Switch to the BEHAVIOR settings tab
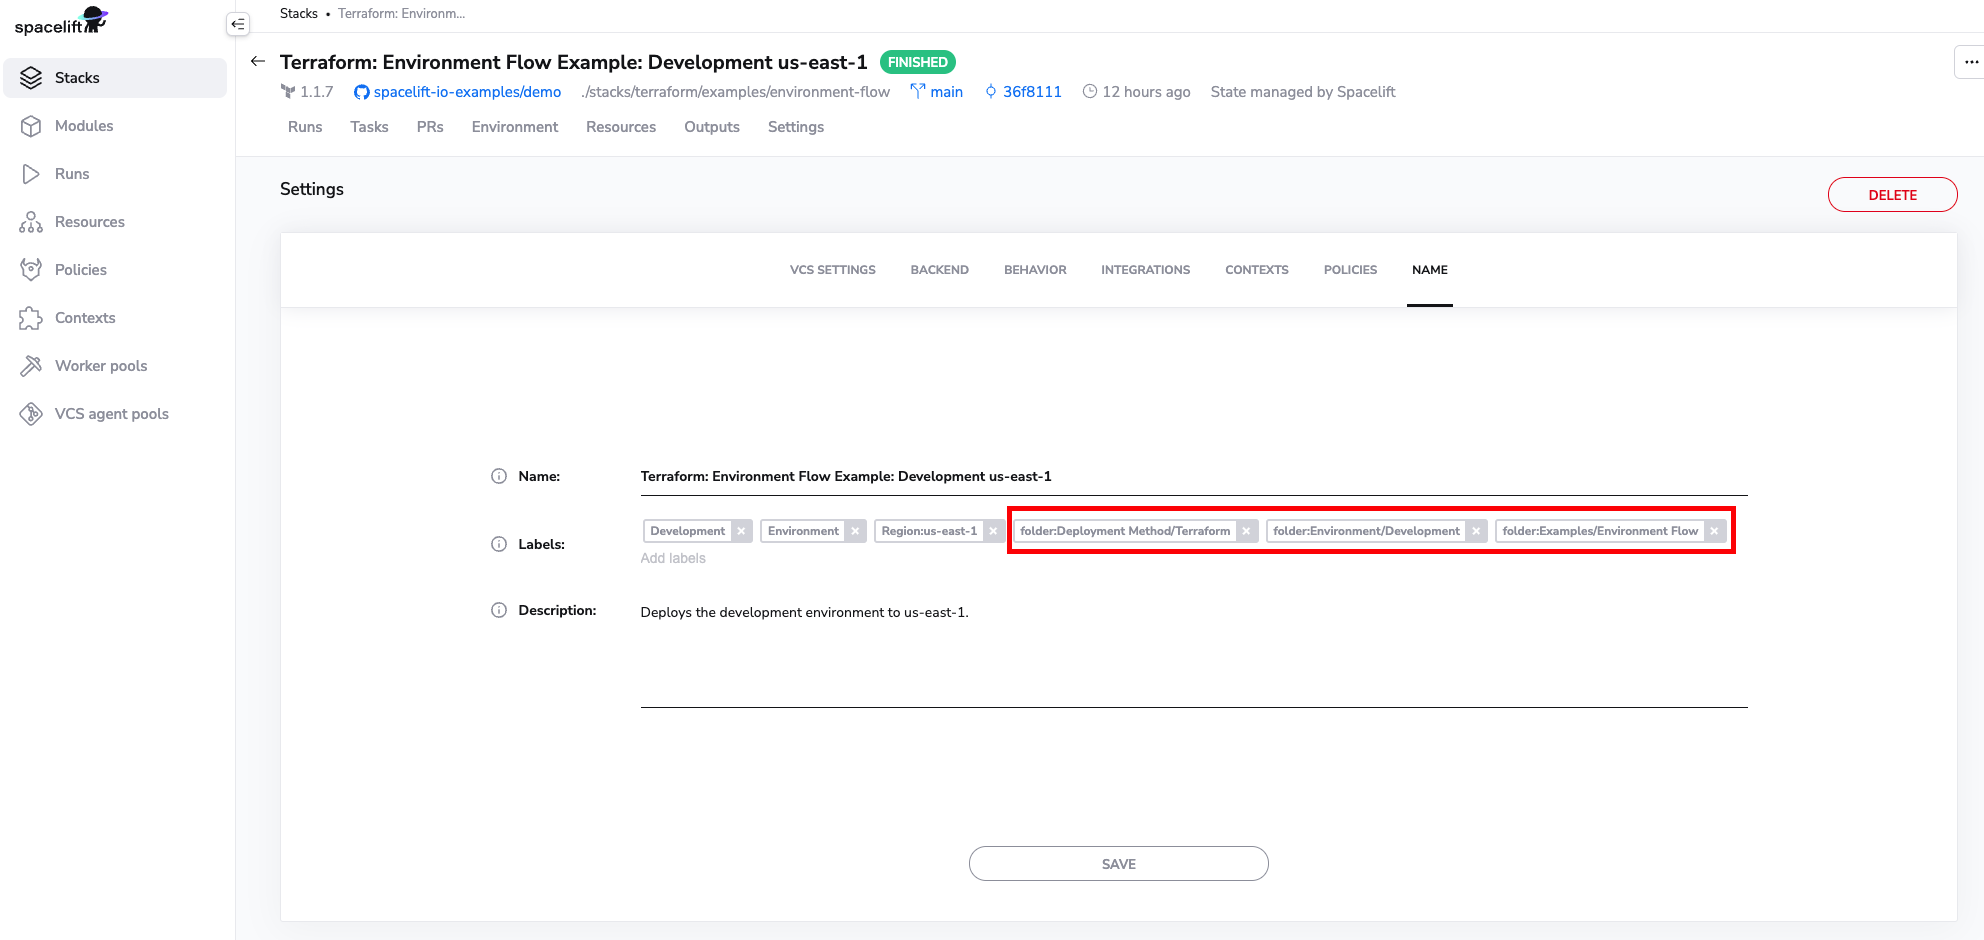The width and height of the screenshot is (1984, 940). tap(1035, 270)
